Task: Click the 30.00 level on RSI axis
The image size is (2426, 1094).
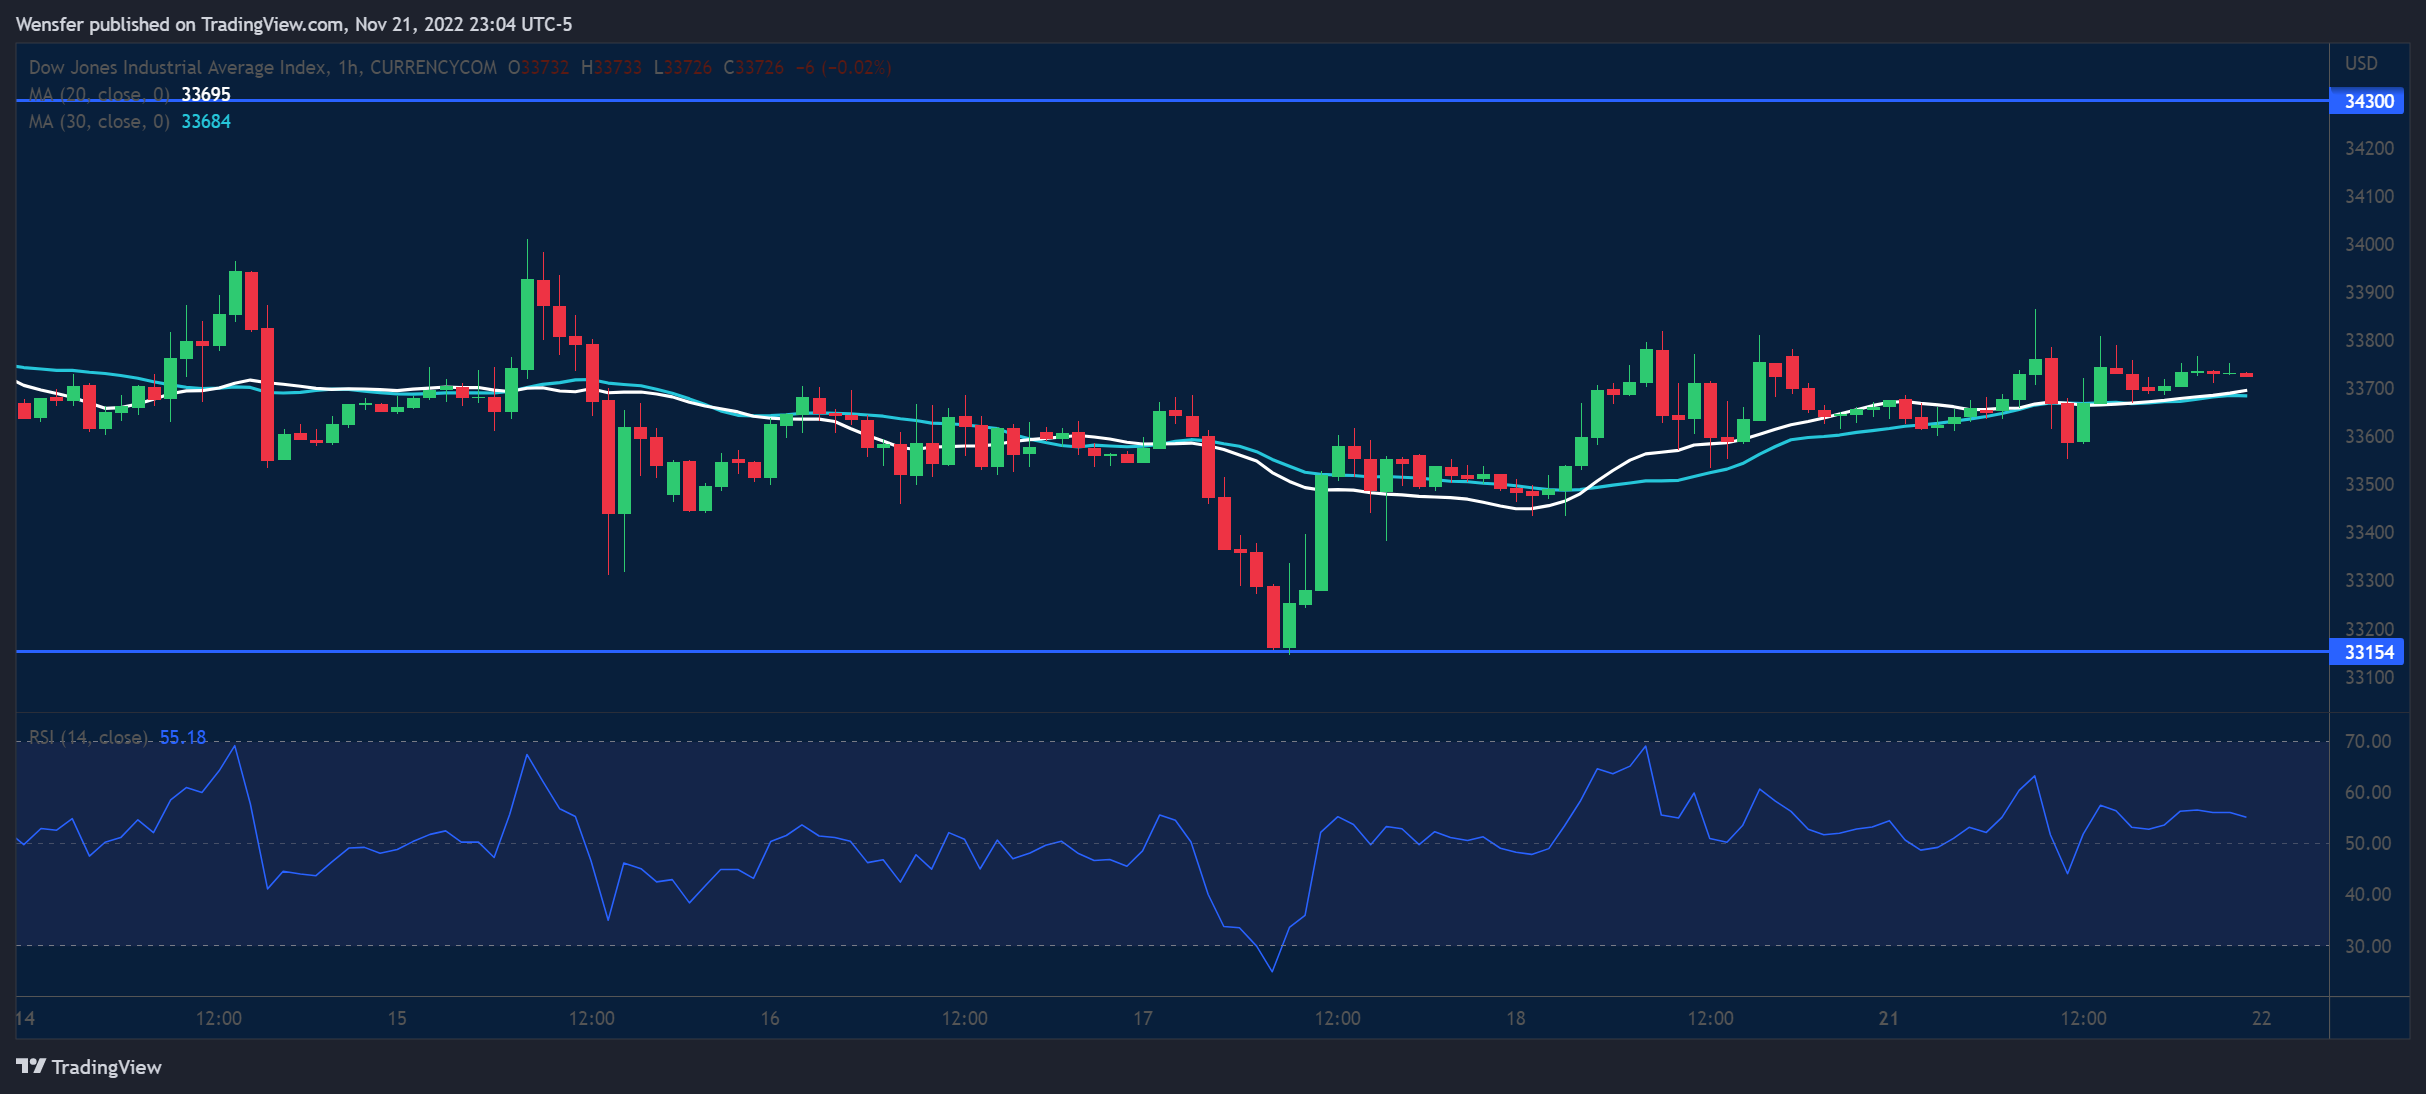Action: point(2367,946)
